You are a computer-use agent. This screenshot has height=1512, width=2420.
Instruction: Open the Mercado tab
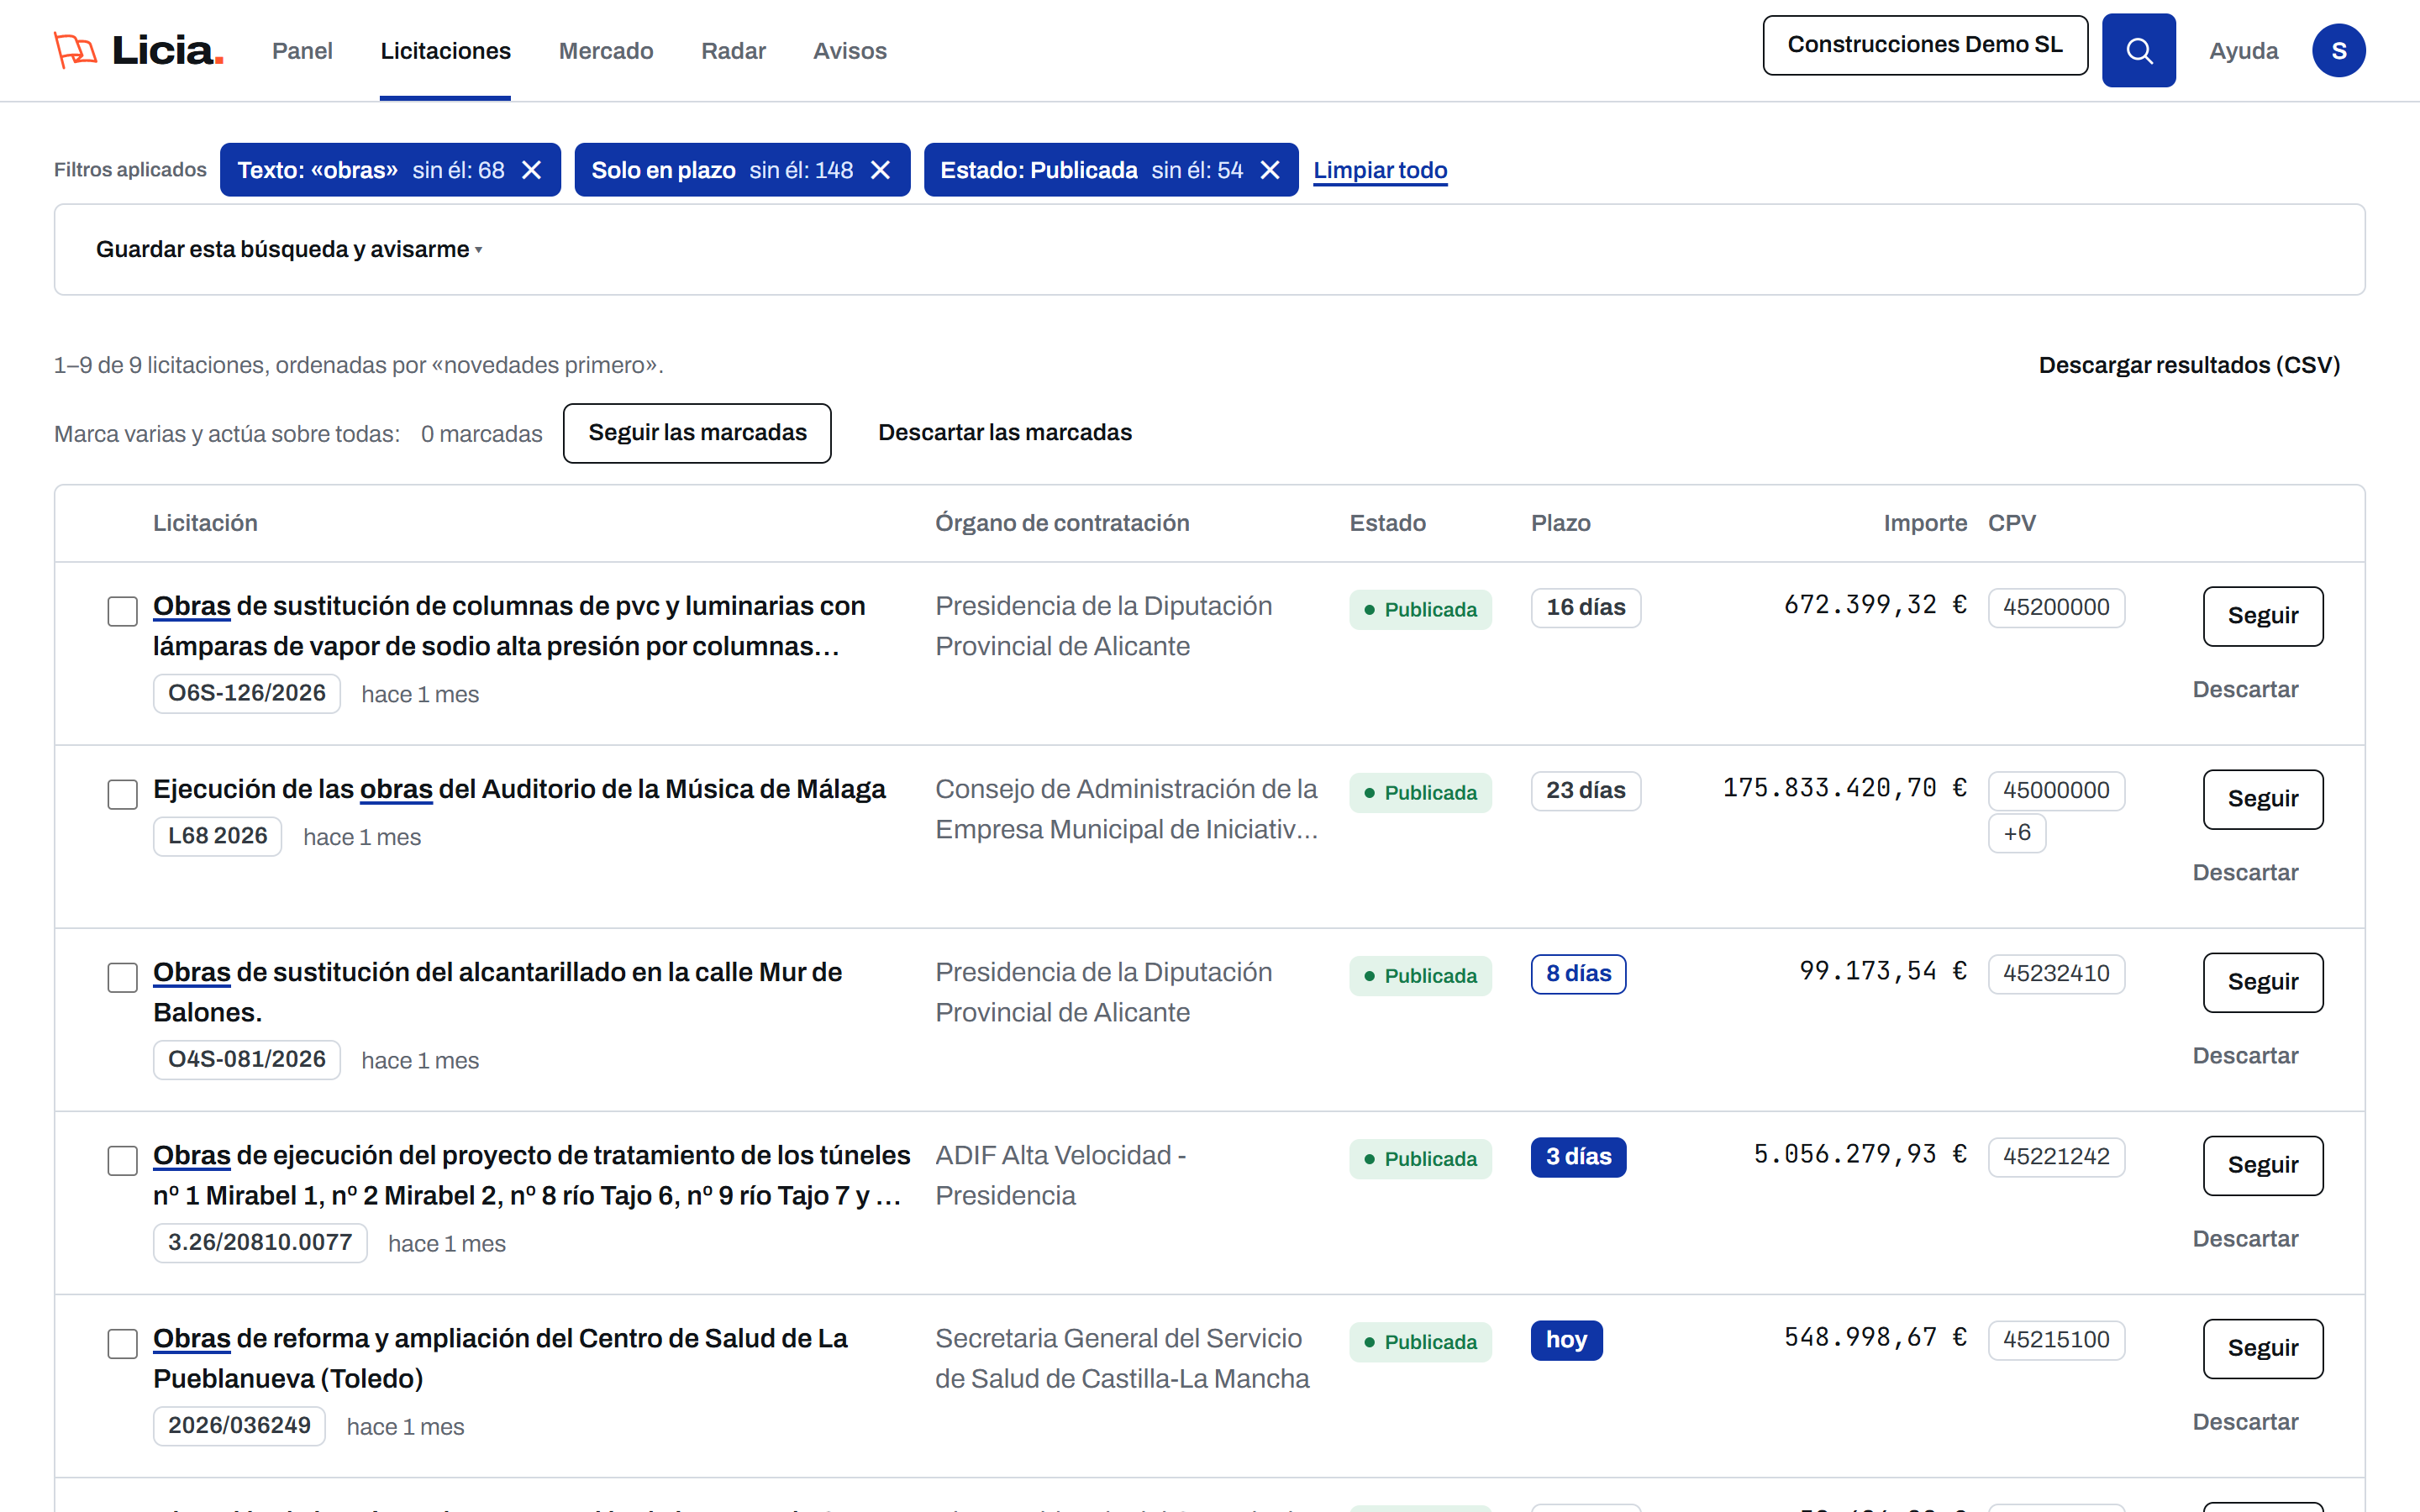click(606, 51)
